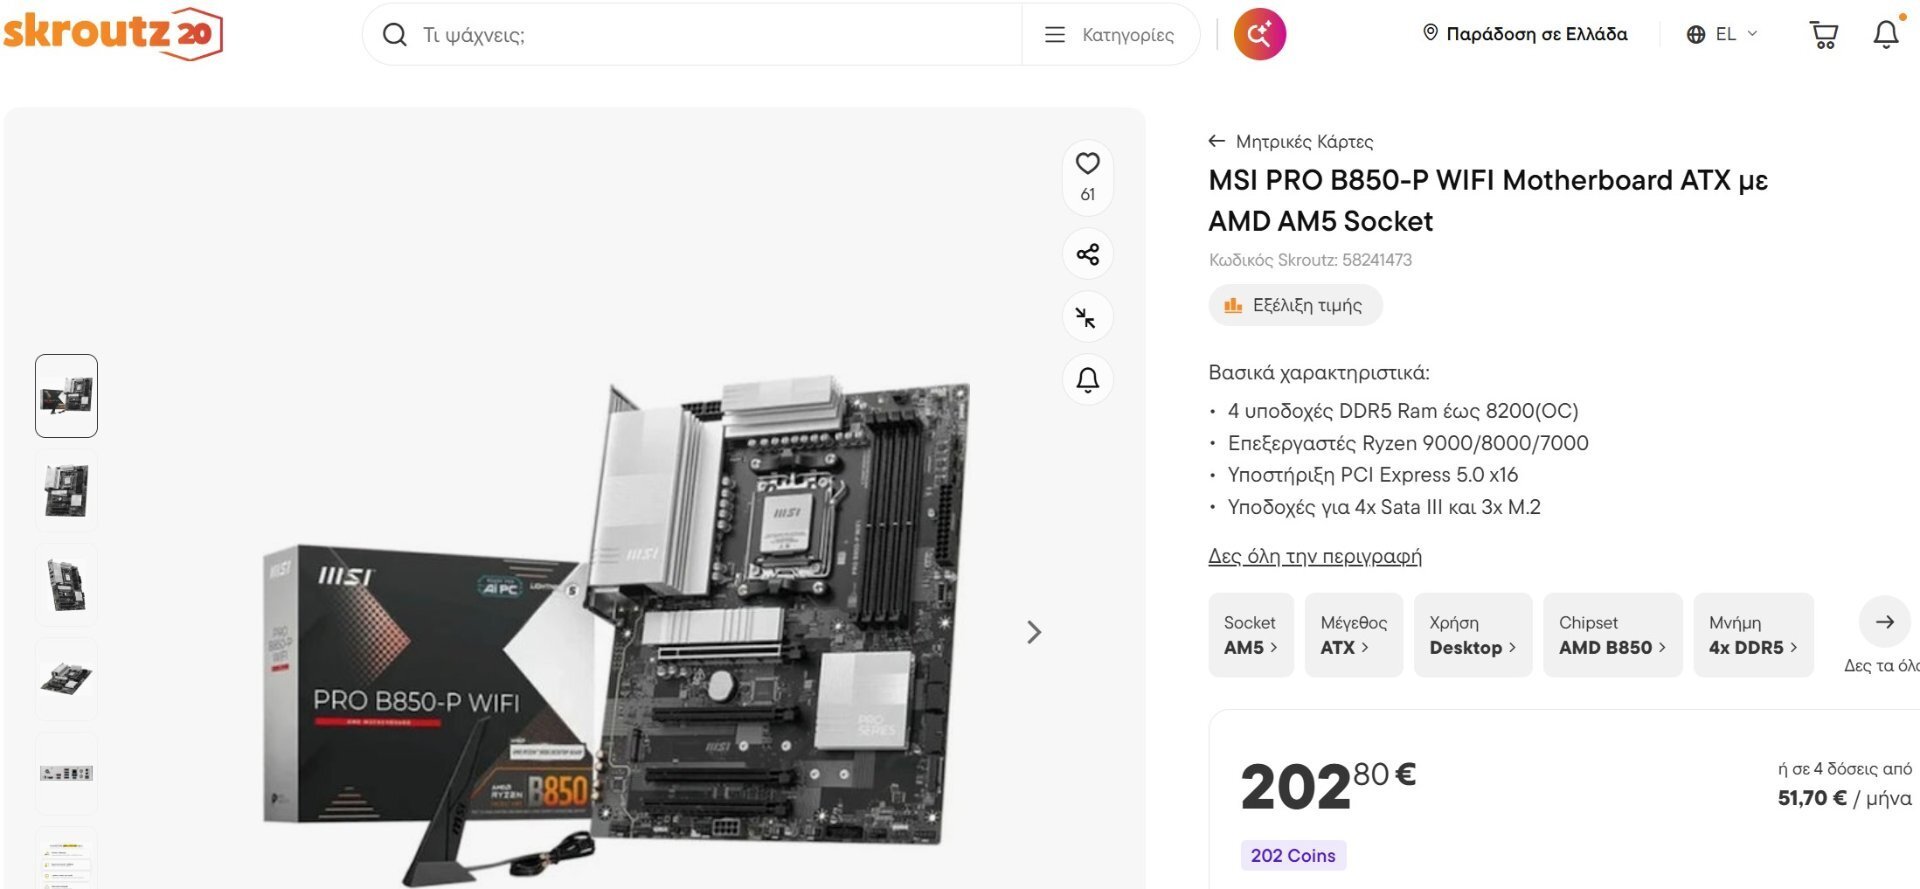Launch the AI search assistant button
The width and height of the screenshot is (1920, 889).
coord(1259,34)
